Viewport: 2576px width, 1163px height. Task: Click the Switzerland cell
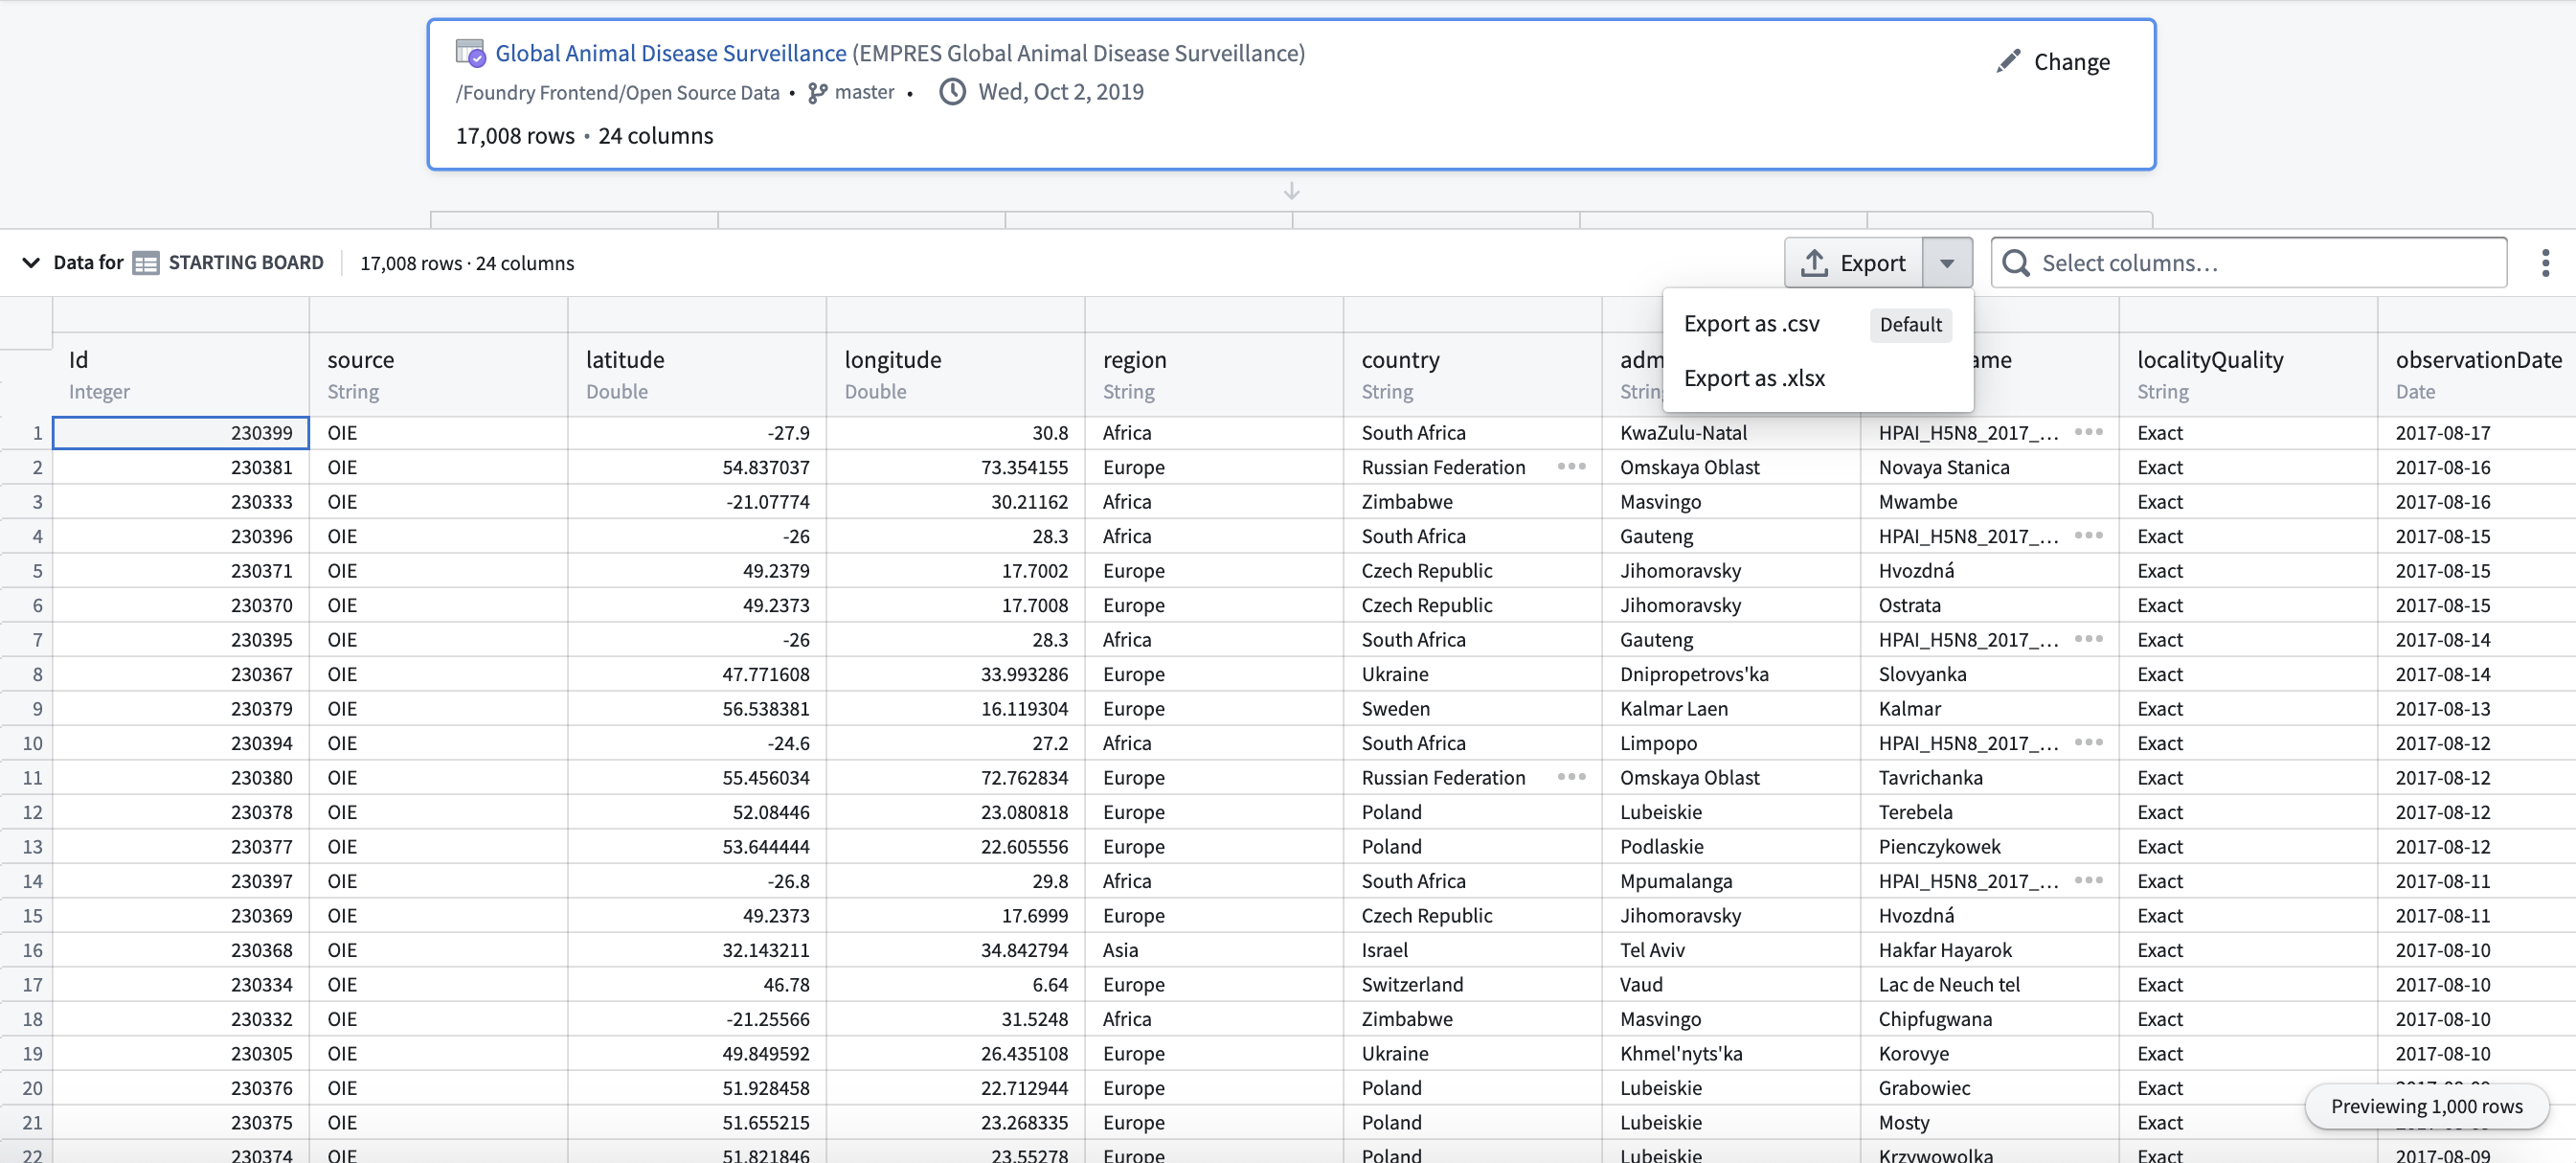tap(1473, 984)
